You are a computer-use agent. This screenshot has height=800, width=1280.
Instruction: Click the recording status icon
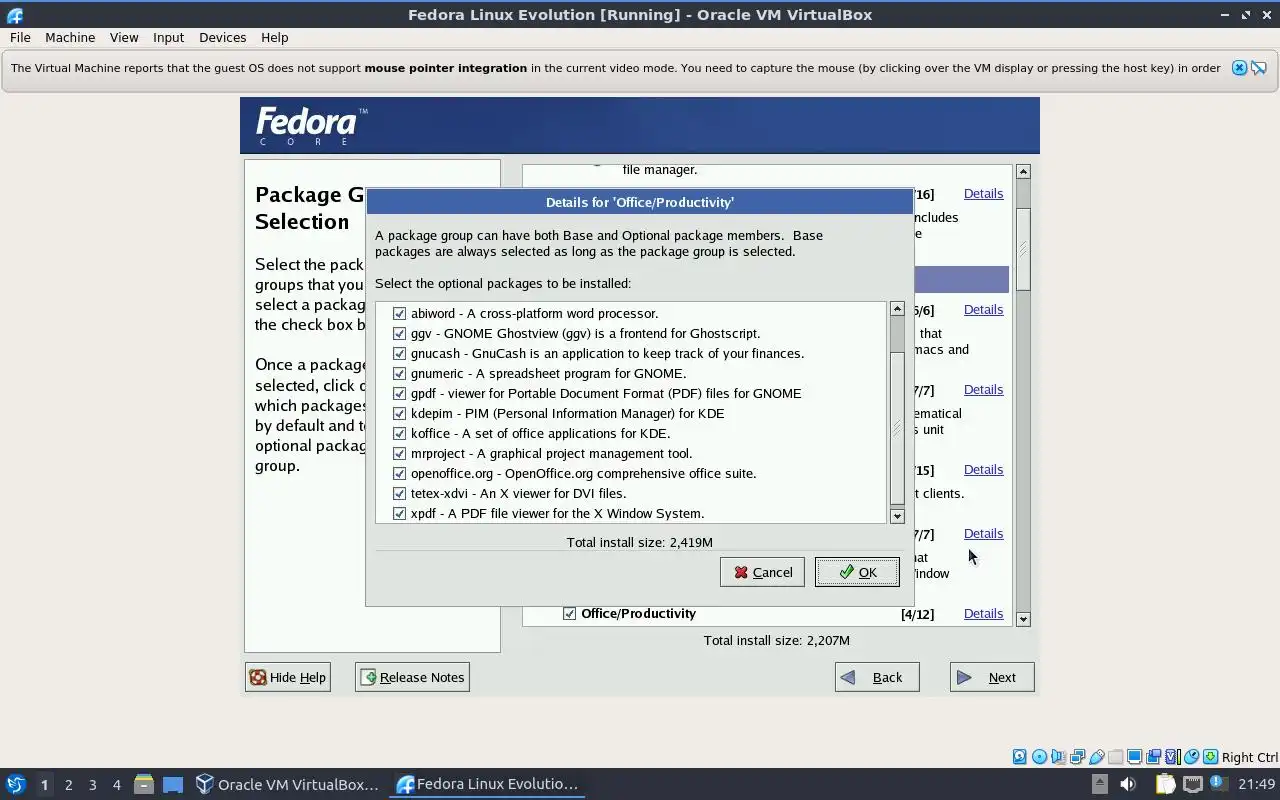click(x=1153, y=757)
